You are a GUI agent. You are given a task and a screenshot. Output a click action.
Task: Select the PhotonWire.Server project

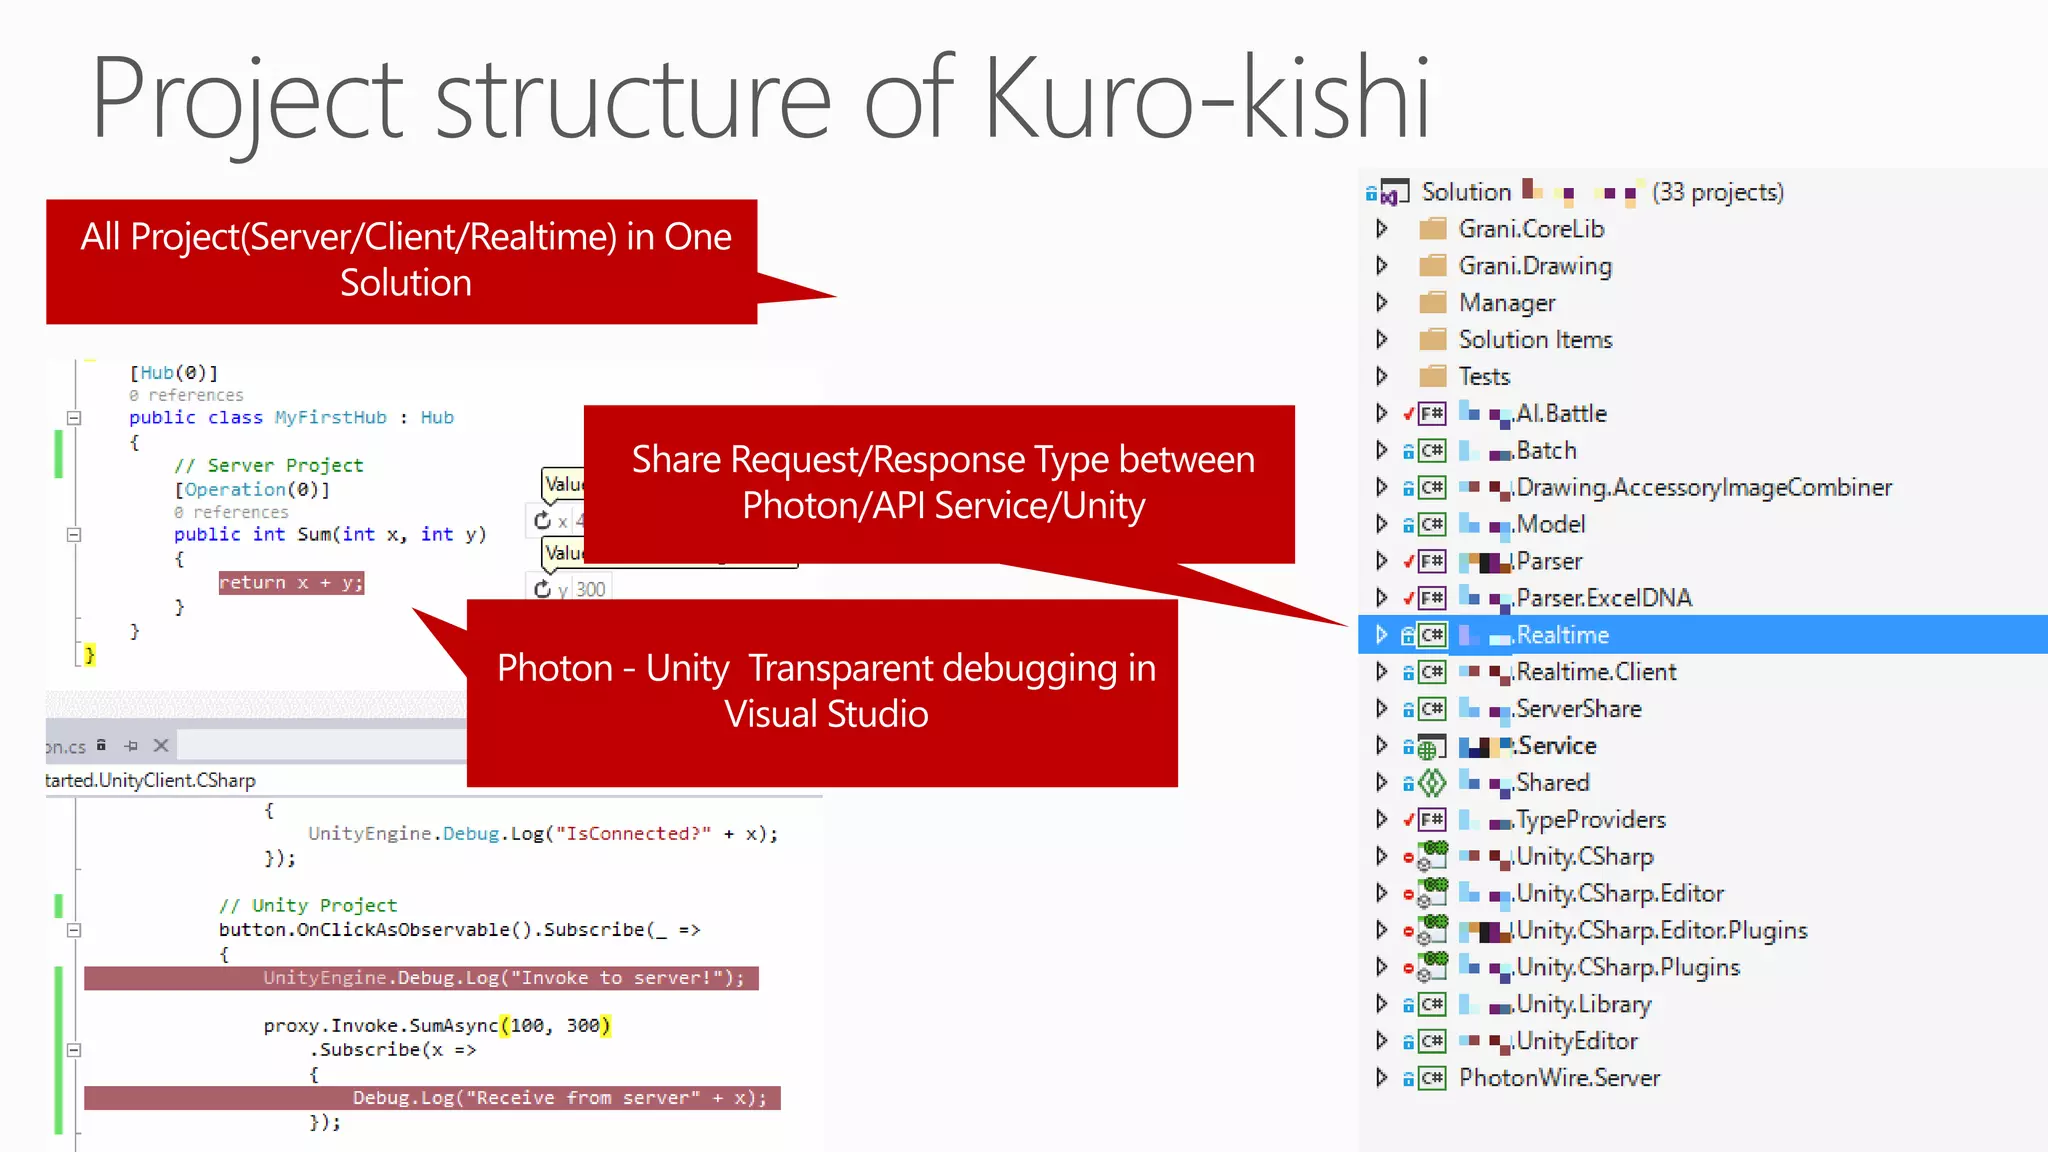click(1558, 1078)
